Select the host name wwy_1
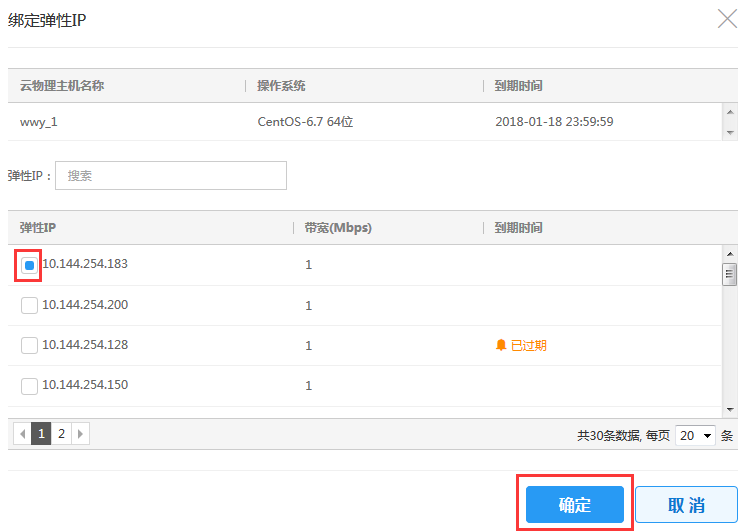 tap(38, 122)
